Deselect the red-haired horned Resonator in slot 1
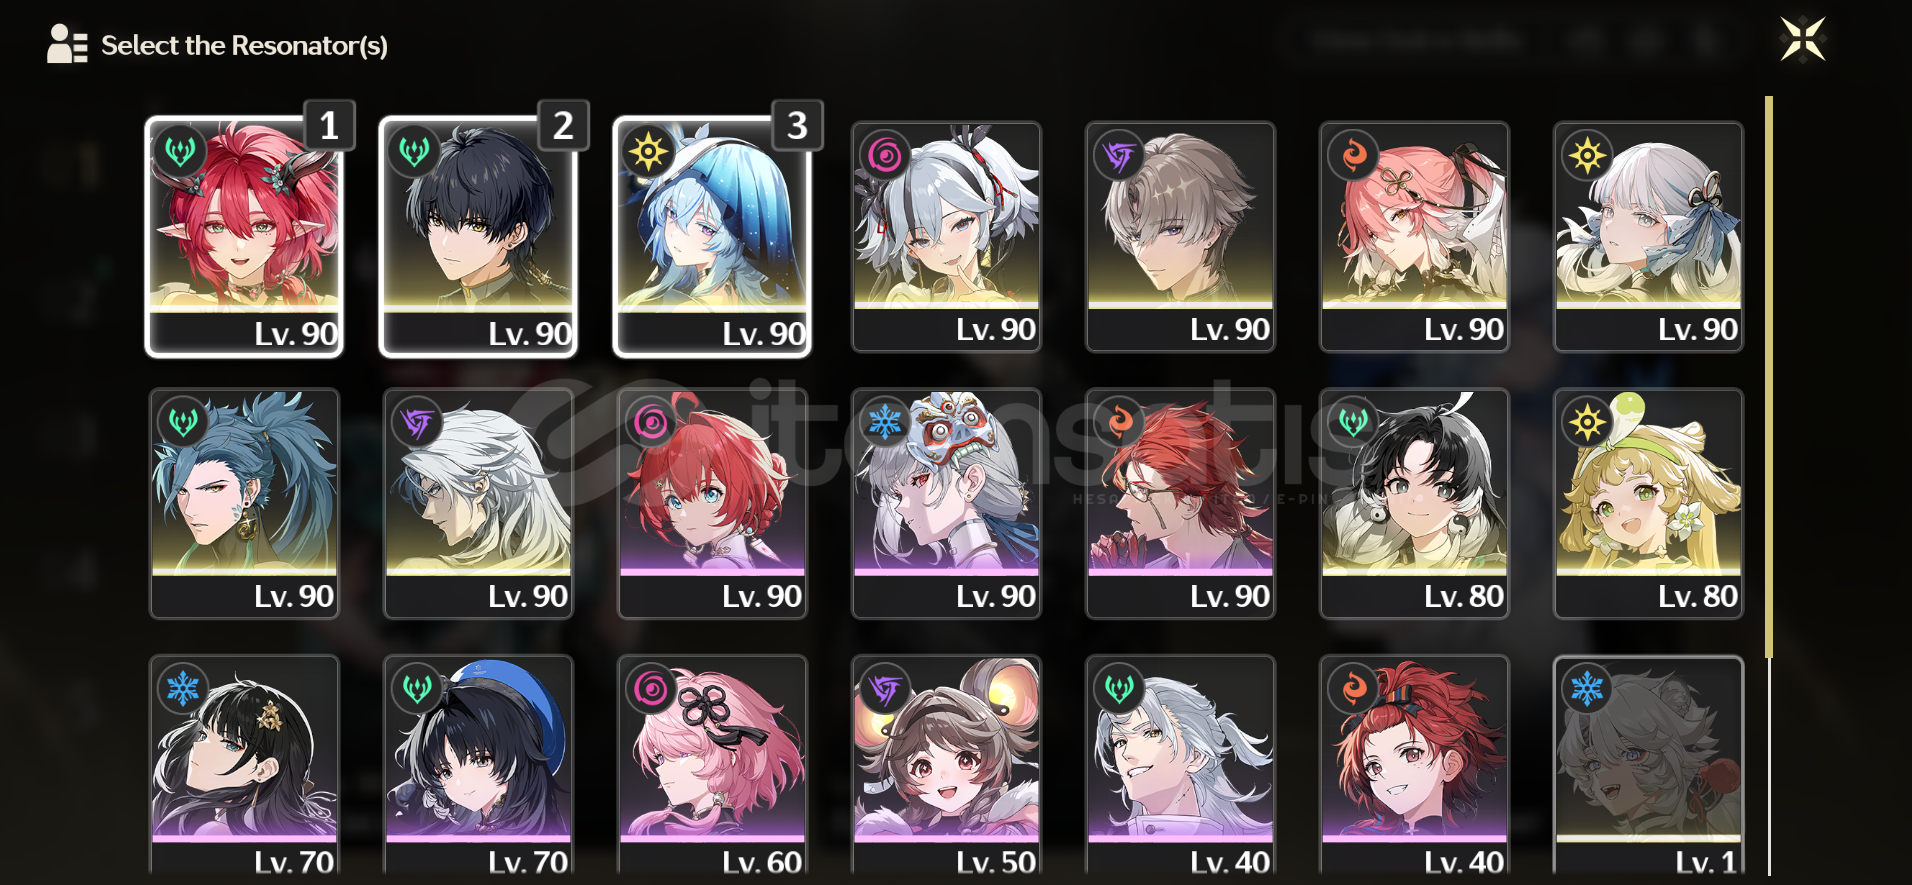Image resolution: width=1912 pixels, height=885 pixels. (244, 237)
